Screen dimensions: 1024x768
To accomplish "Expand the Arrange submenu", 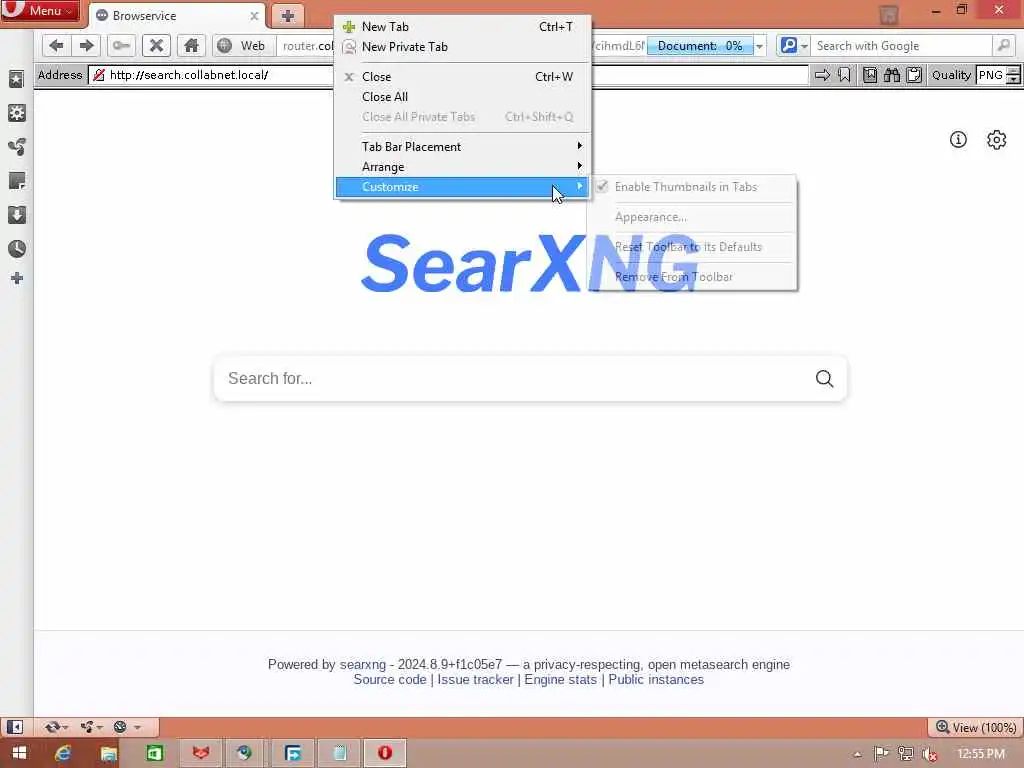I will pos(462,167).
